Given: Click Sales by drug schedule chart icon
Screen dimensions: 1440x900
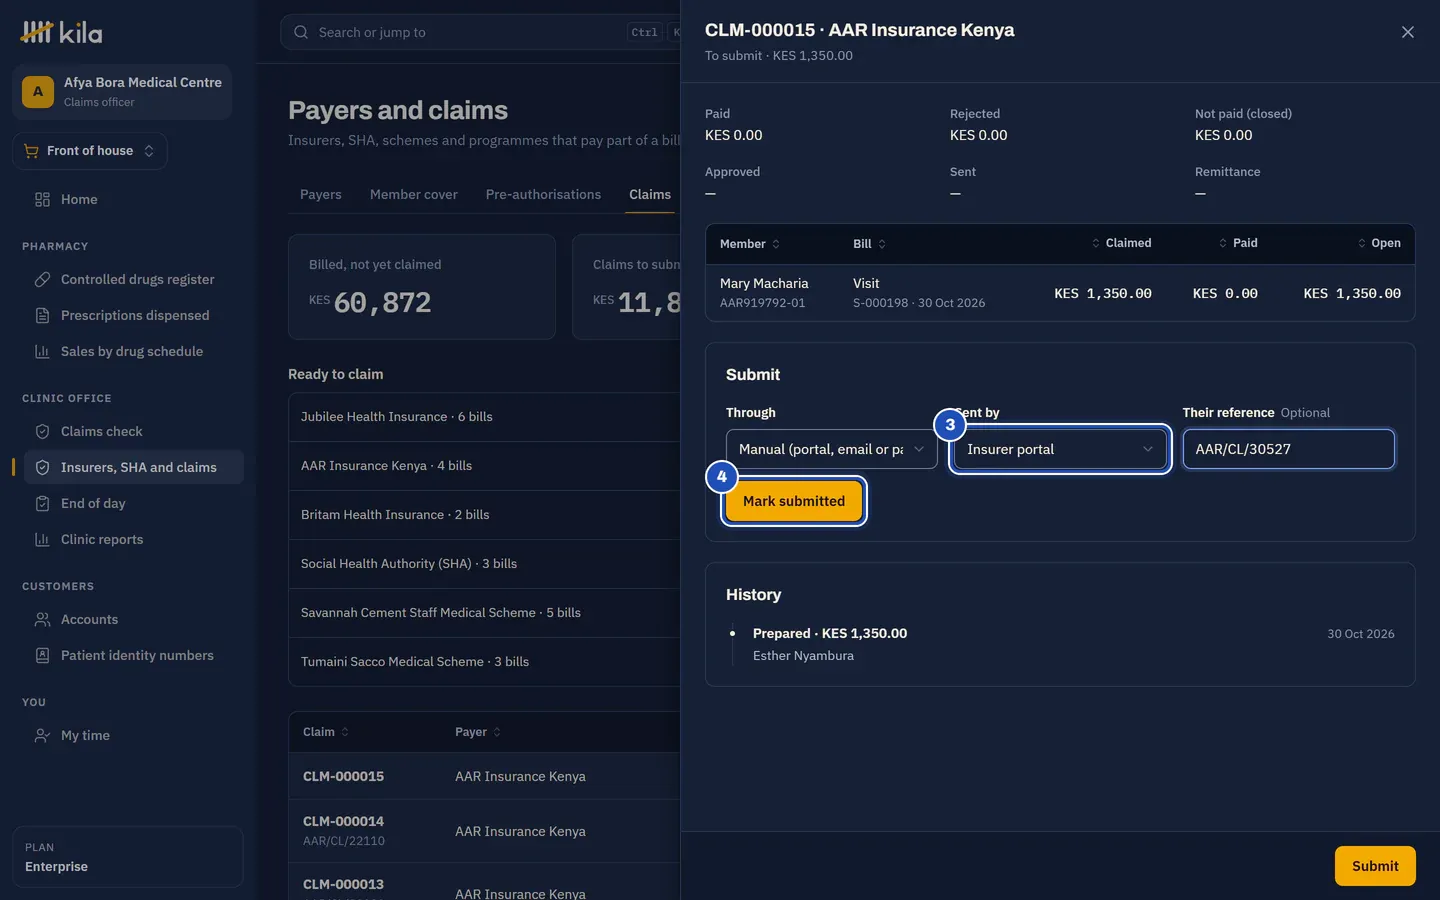Looking at the screenshot, I should coord(42,351).
